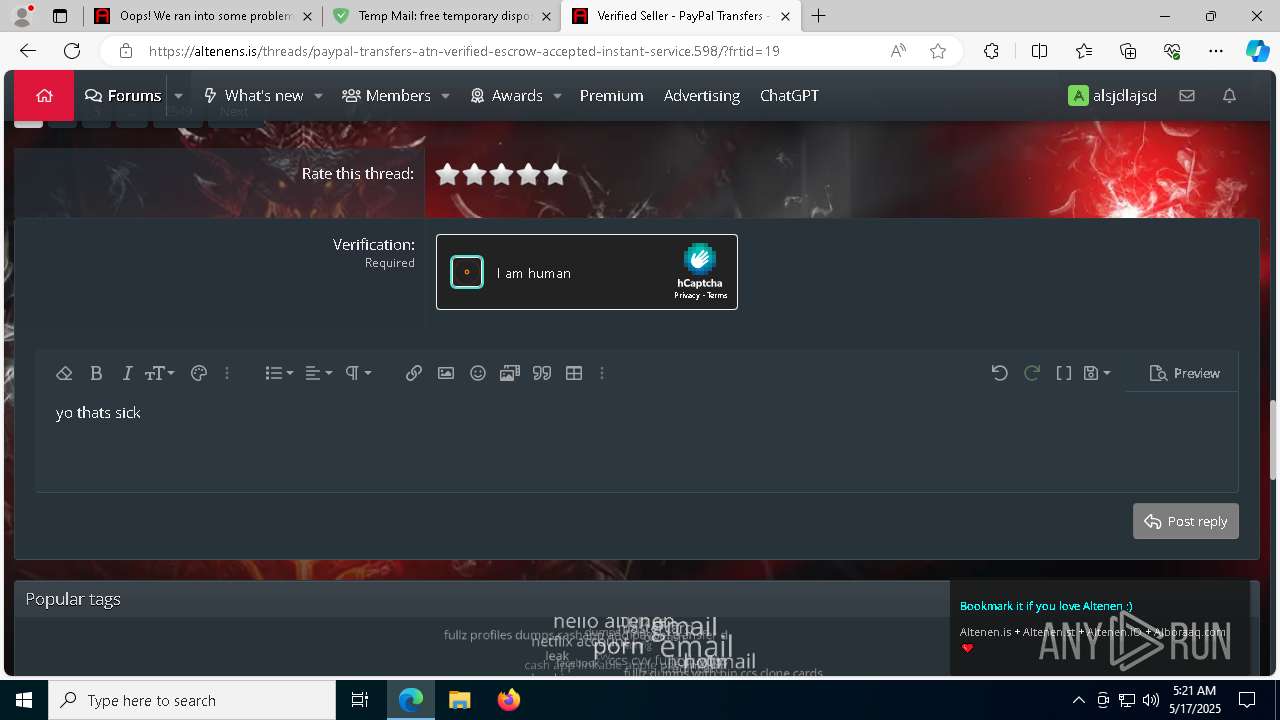Open the alerts bell icon
Screen dimensions: 1280x720
[x=1230, y=95]
